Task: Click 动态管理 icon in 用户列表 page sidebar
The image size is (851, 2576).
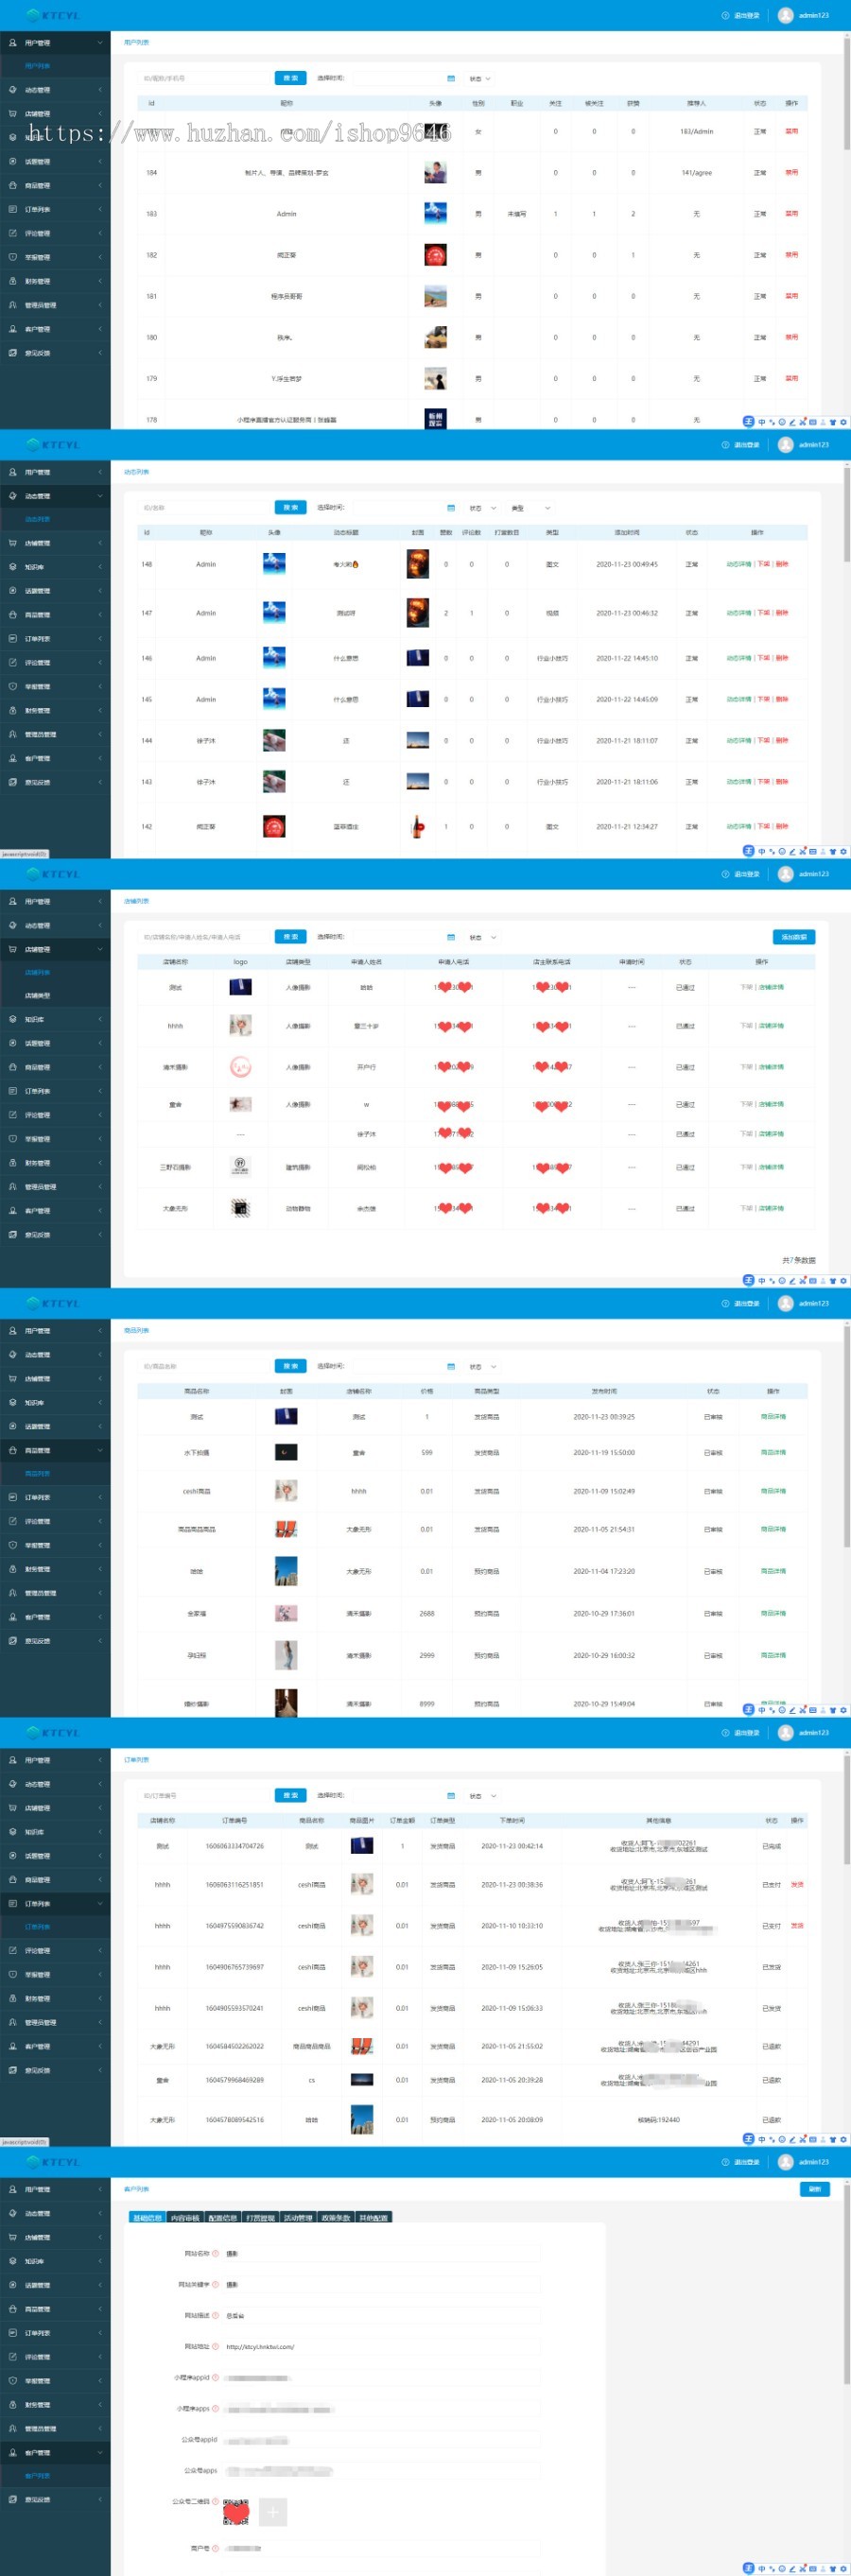Action: [x=12, y=90]
